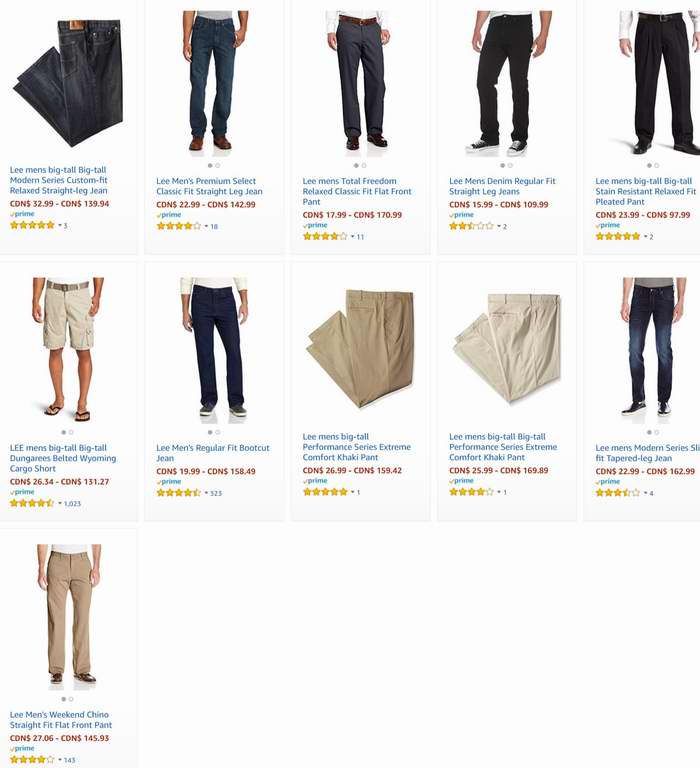The height and width of the screenshot is (768, 700).
Task: Open Lee Men's Weekend Chino Straight Fit link
Action: click(61, 720)
